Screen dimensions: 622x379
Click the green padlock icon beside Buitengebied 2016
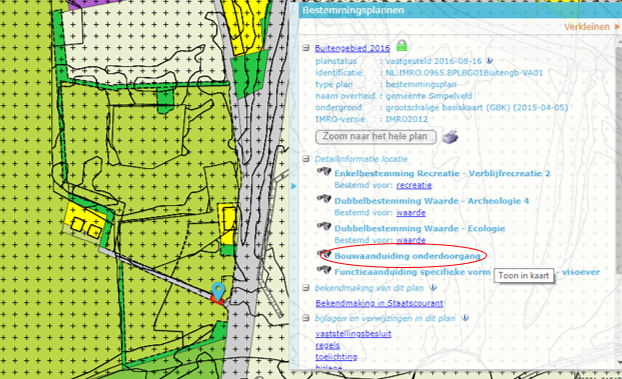pos(401,45)
